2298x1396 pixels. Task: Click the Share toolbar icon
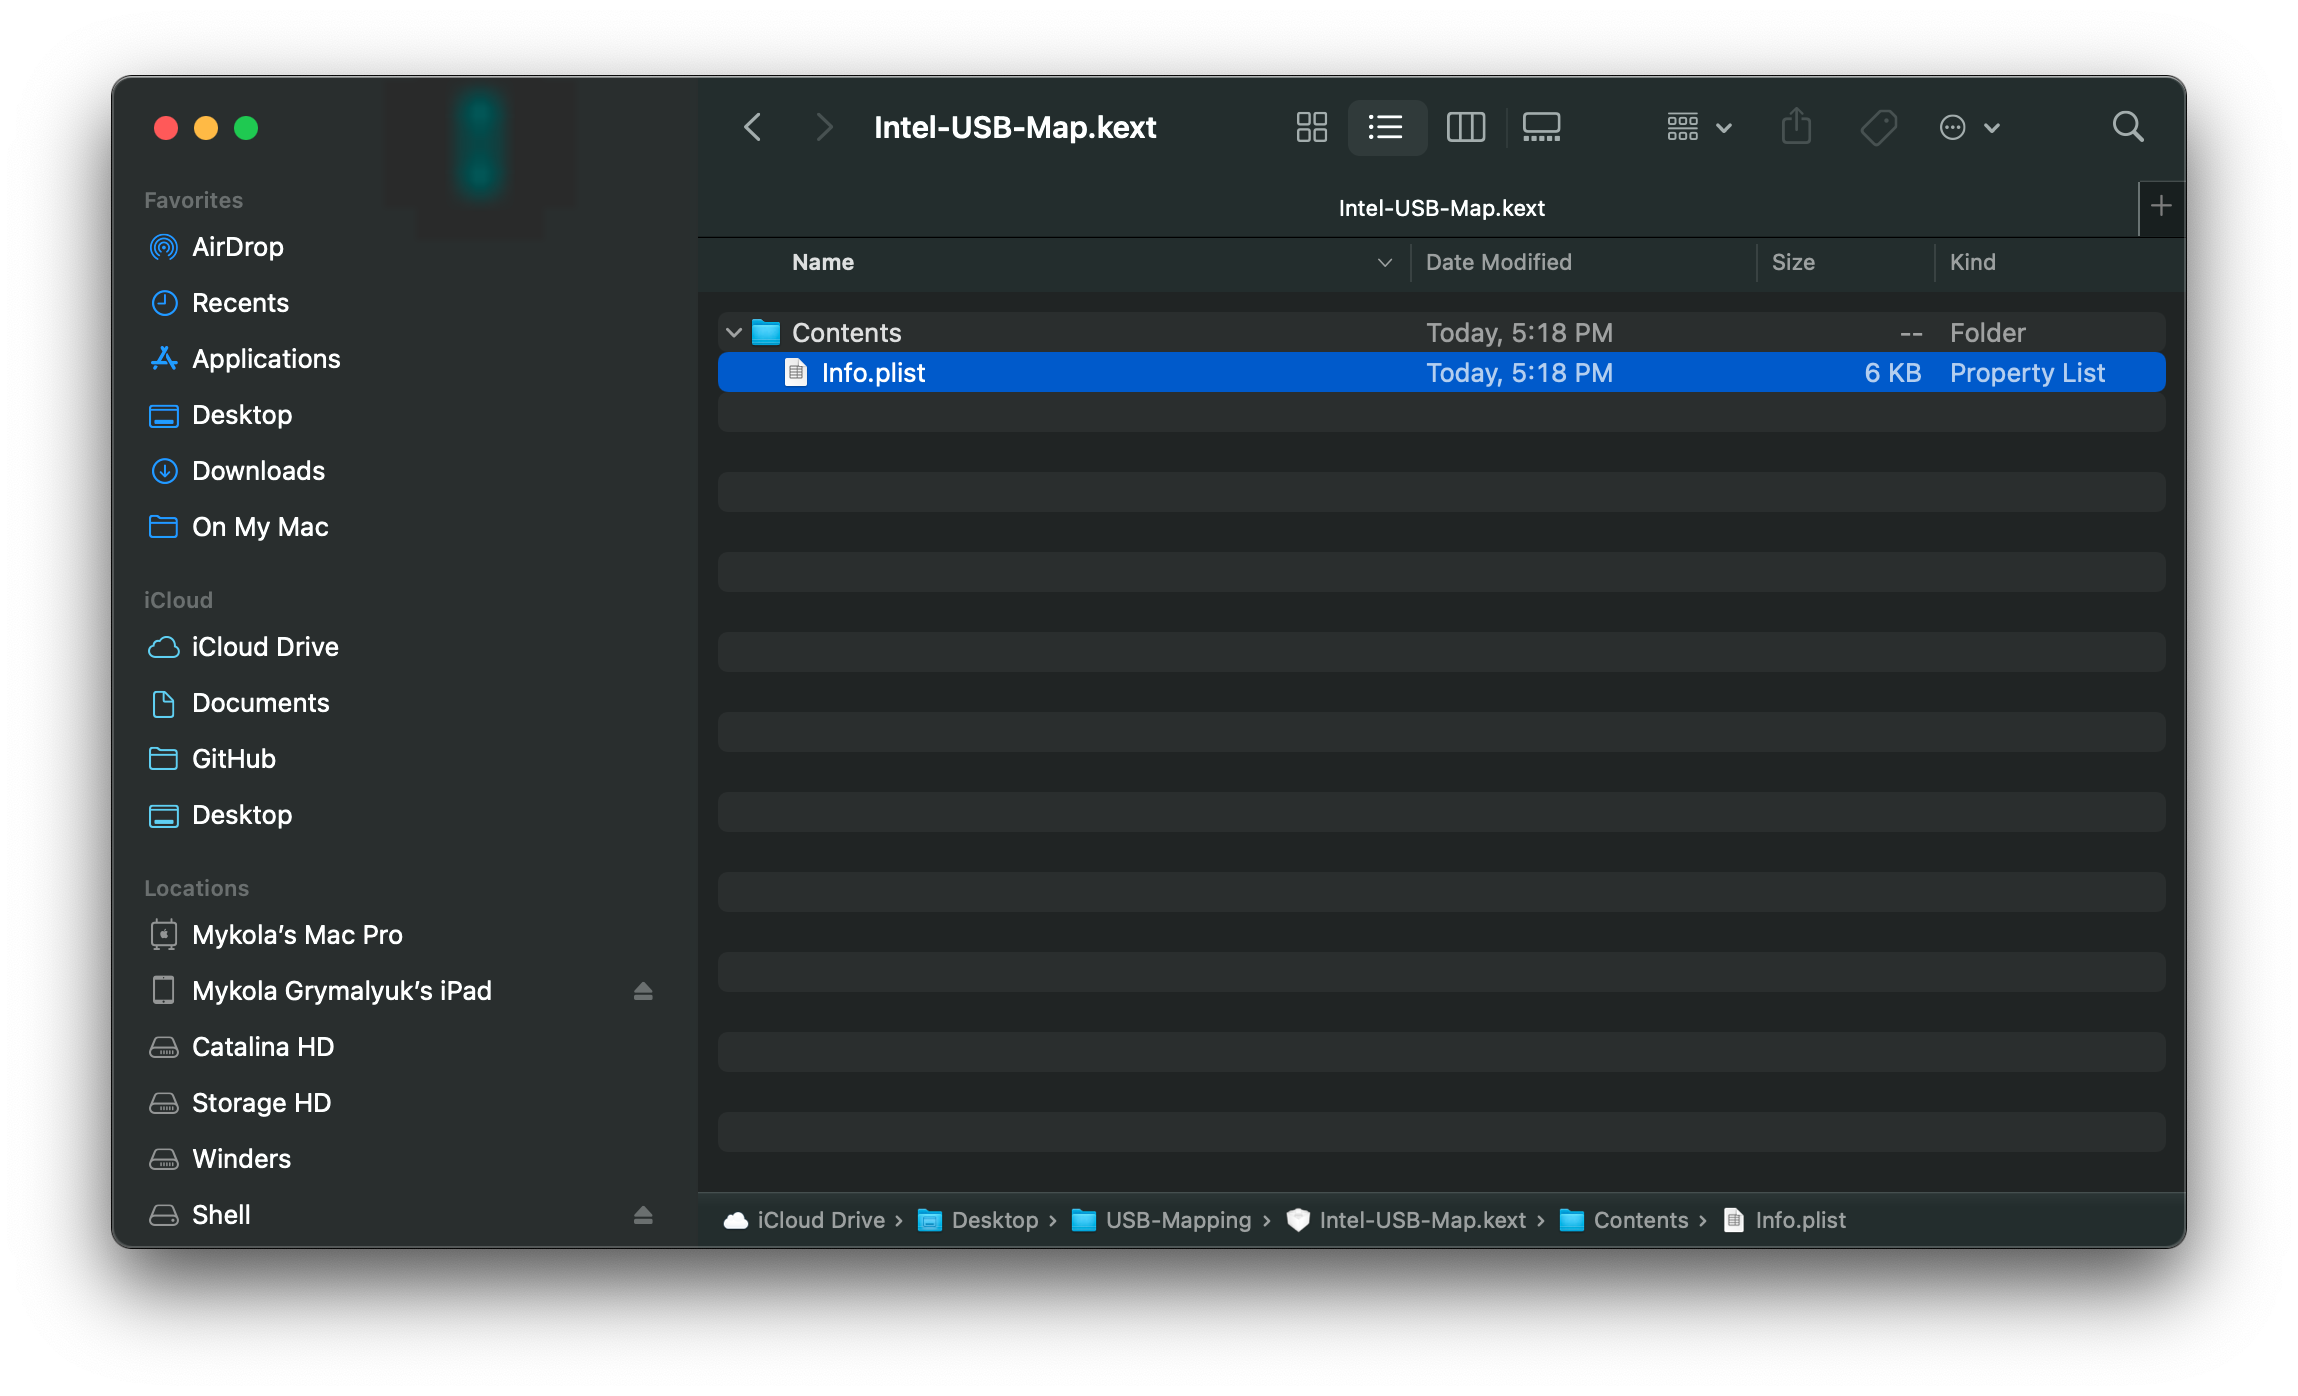(1796, 127)
